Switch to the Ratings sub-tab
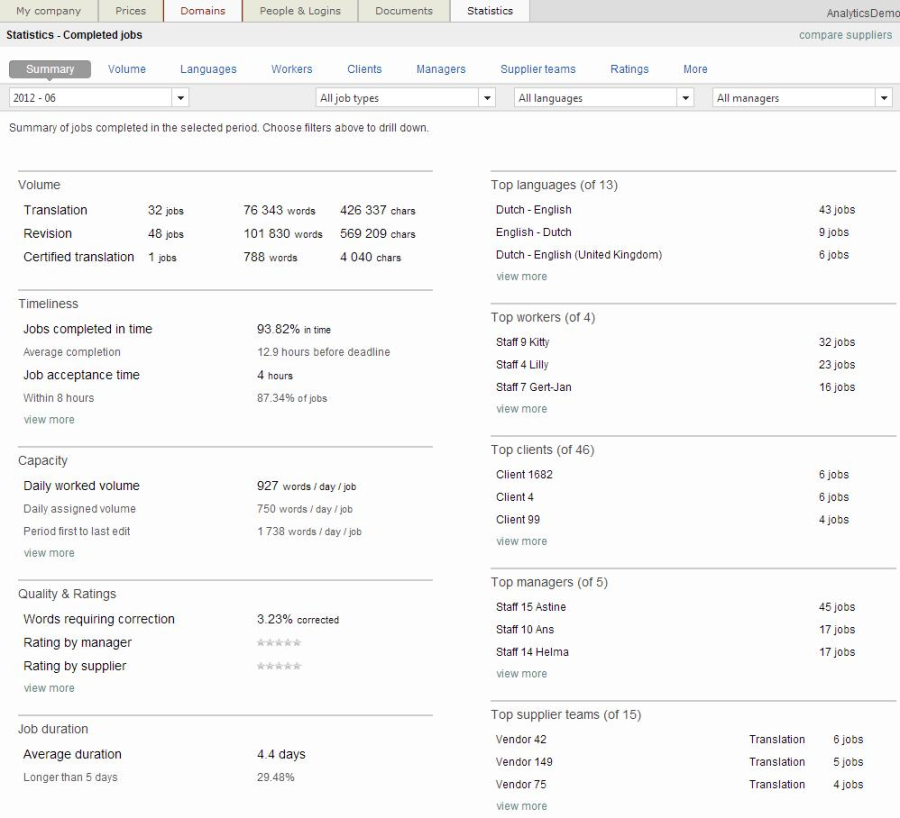This screenshot has height=818, width=900. (629, 69)
